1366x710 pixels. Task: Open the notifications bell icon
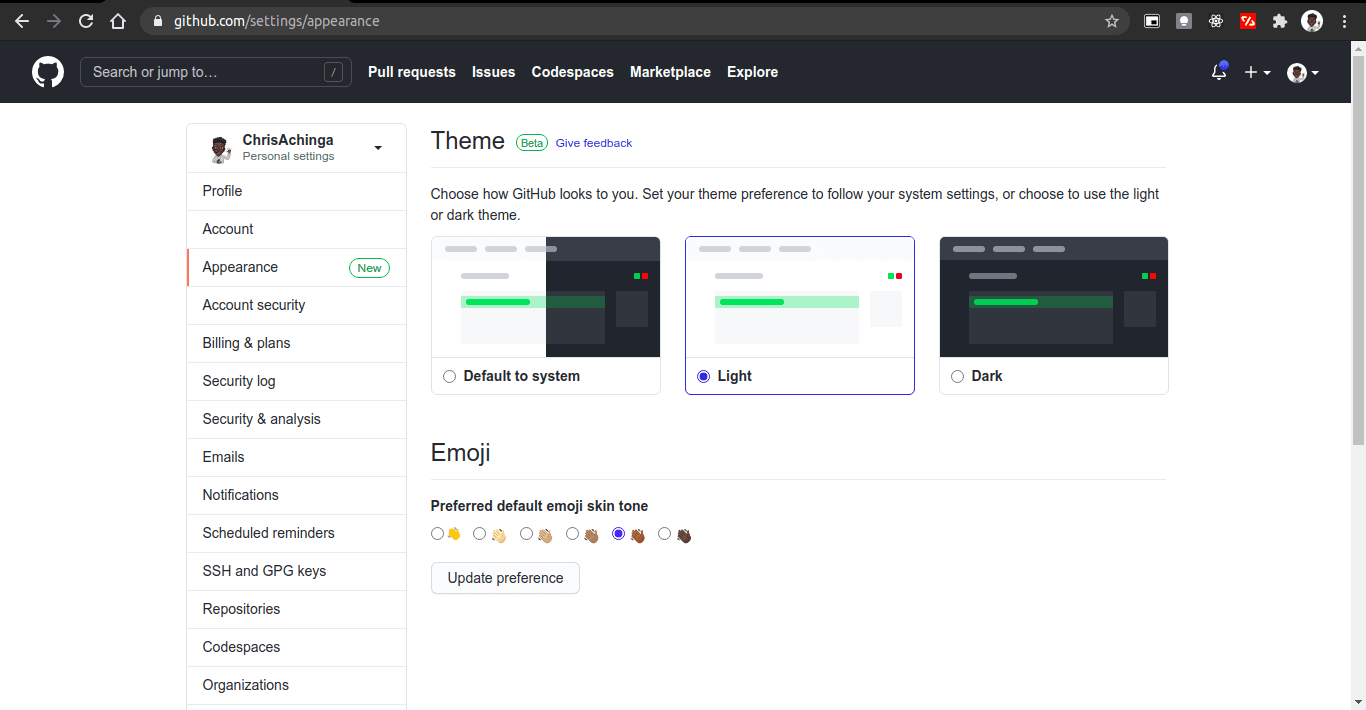[x=1219, y=71]
